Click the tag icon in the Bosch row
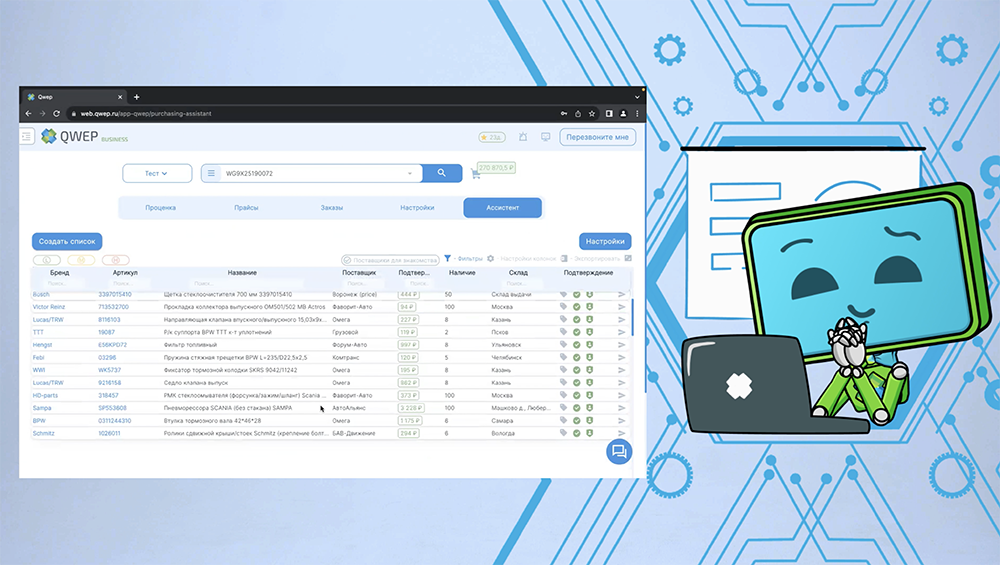 [x=563, y=294]
